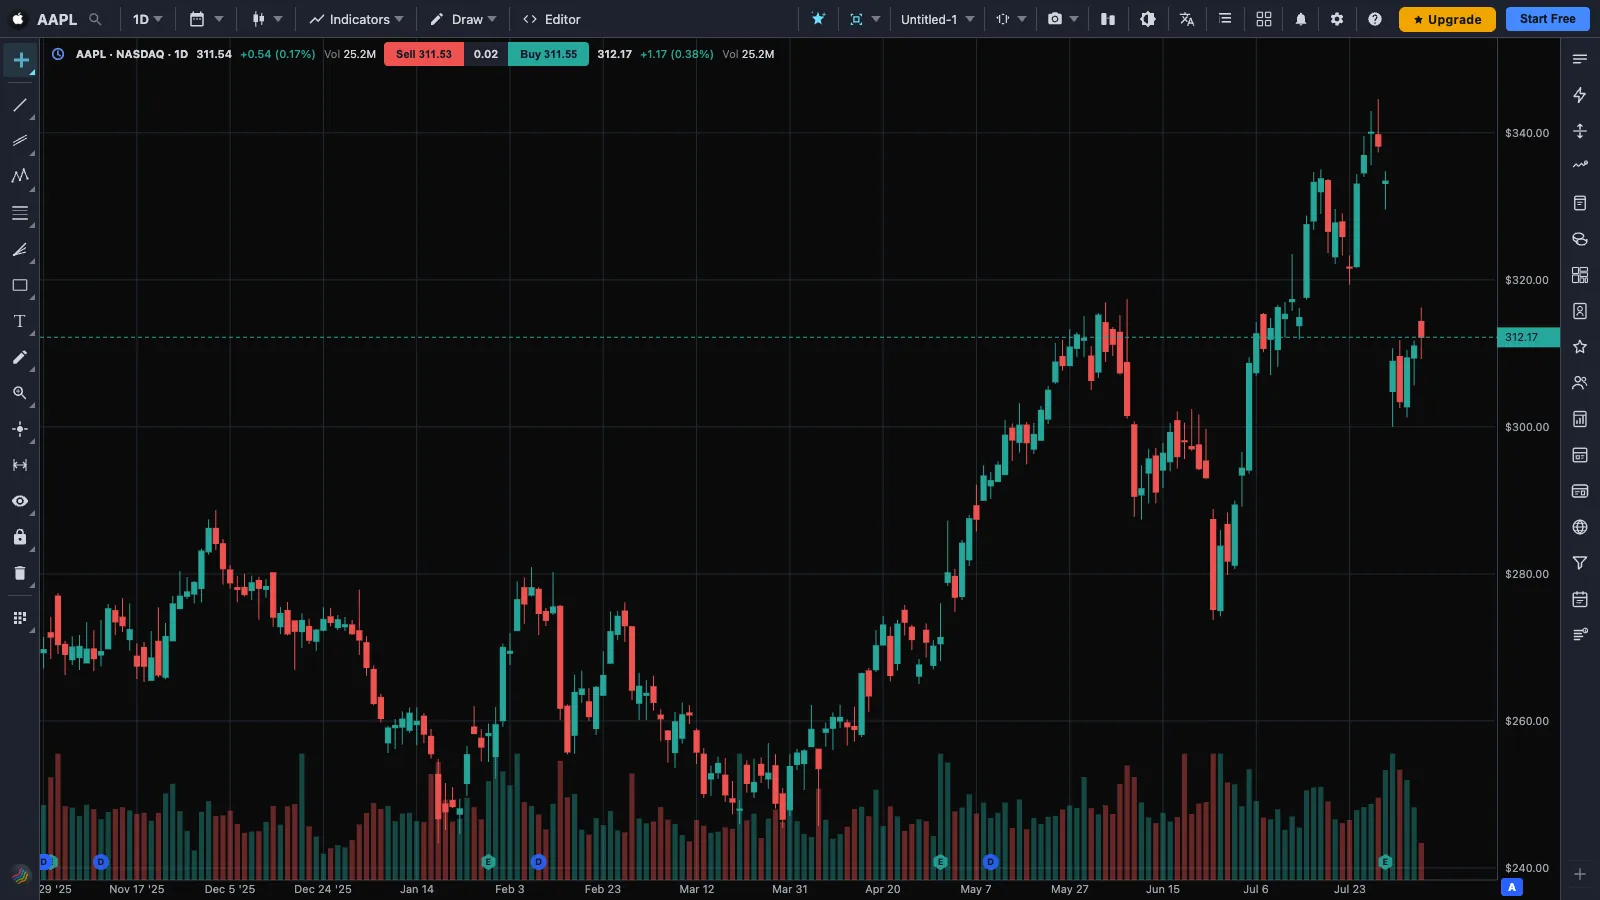Select the crosshair cursor tool

pyautogui.click(x=20, y=60)
